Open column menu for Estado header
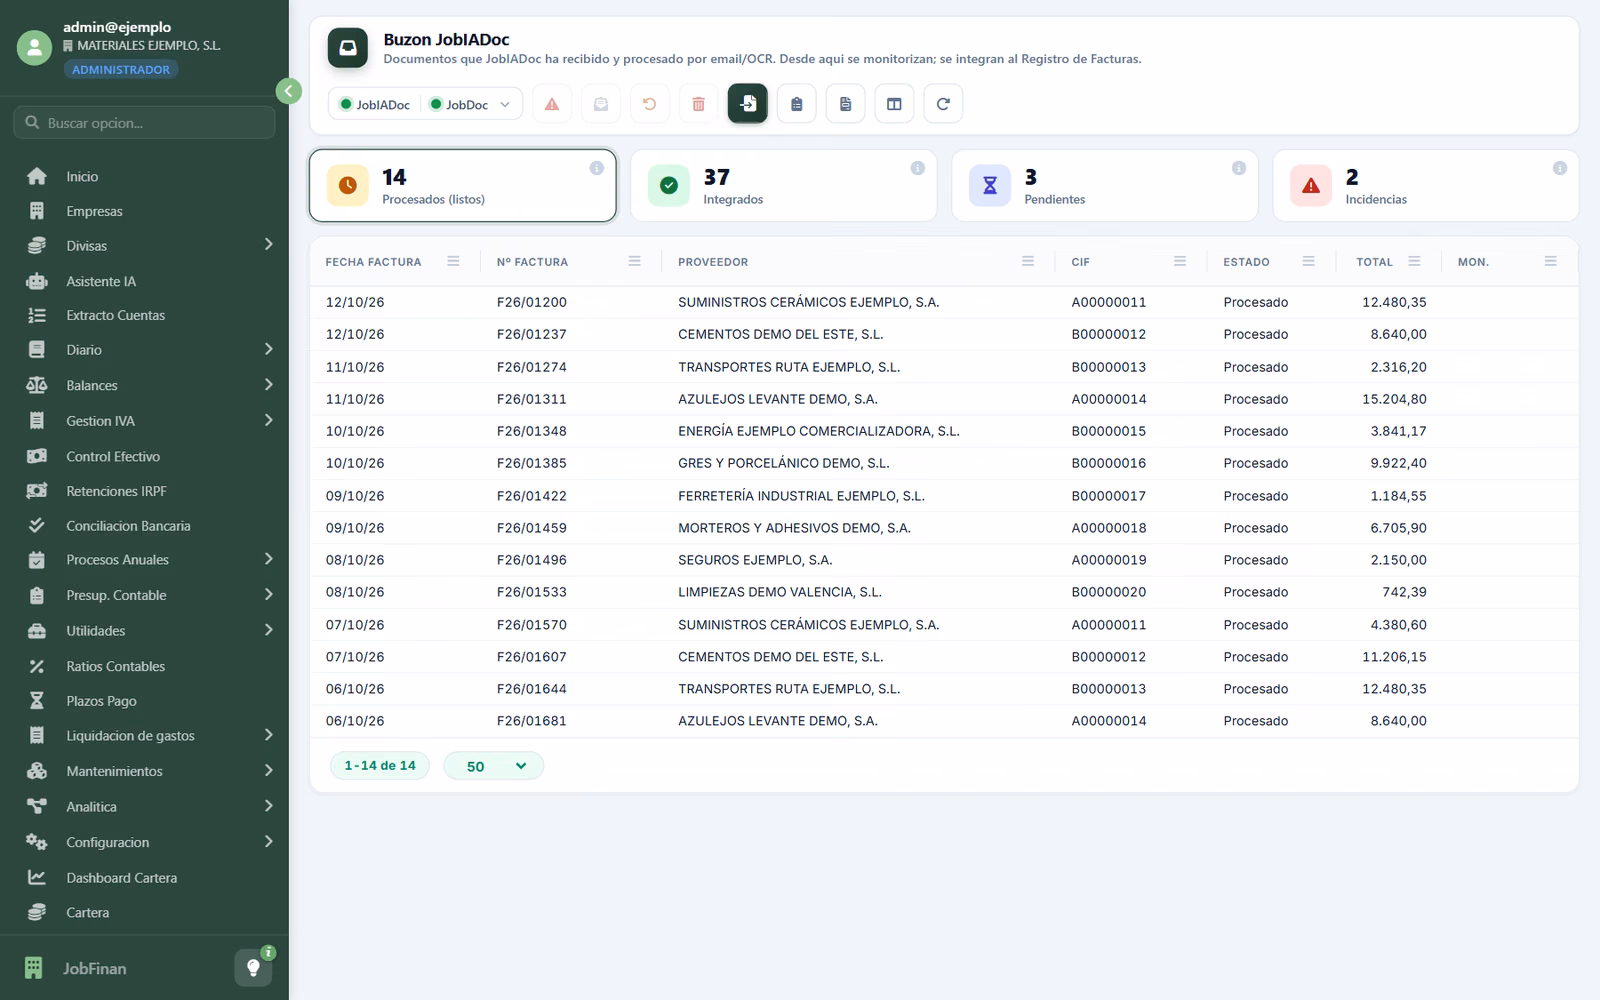 tap(1308, 261)
